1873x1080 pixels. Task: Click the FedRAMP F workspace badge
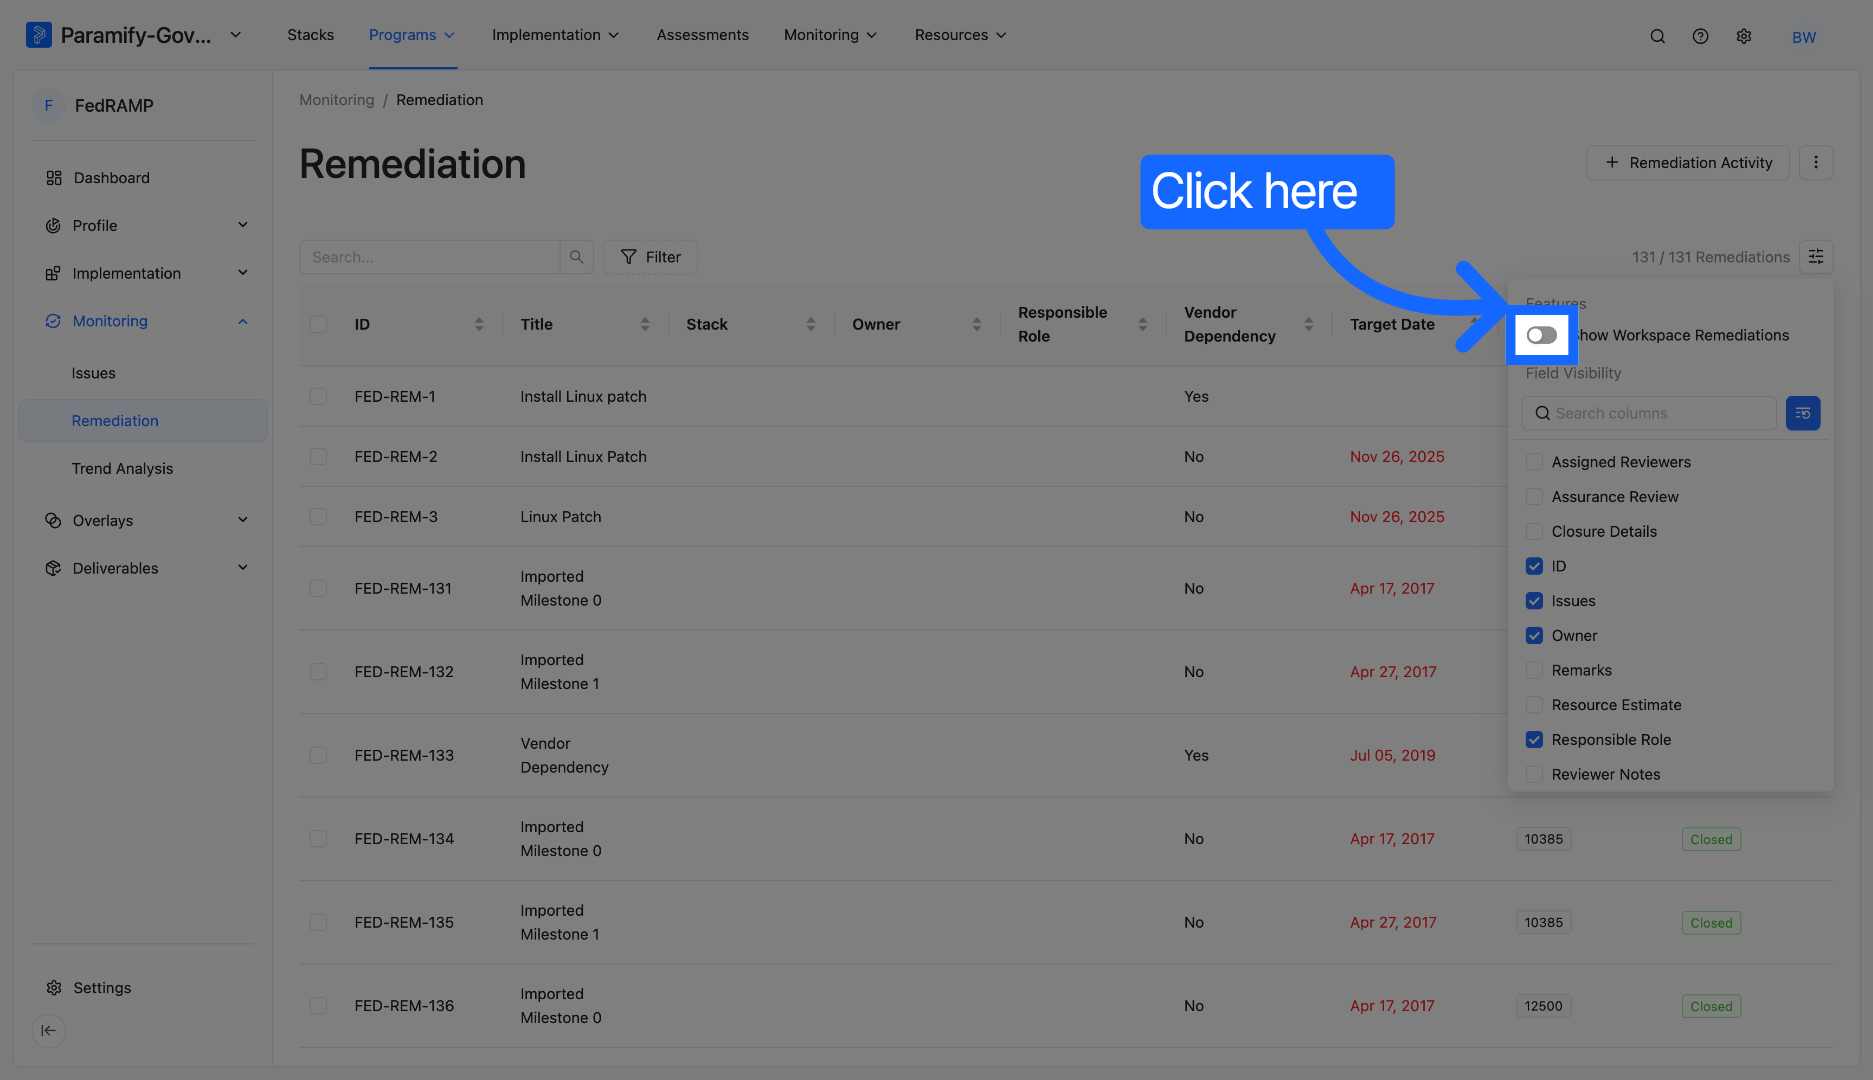pos(48,106)
